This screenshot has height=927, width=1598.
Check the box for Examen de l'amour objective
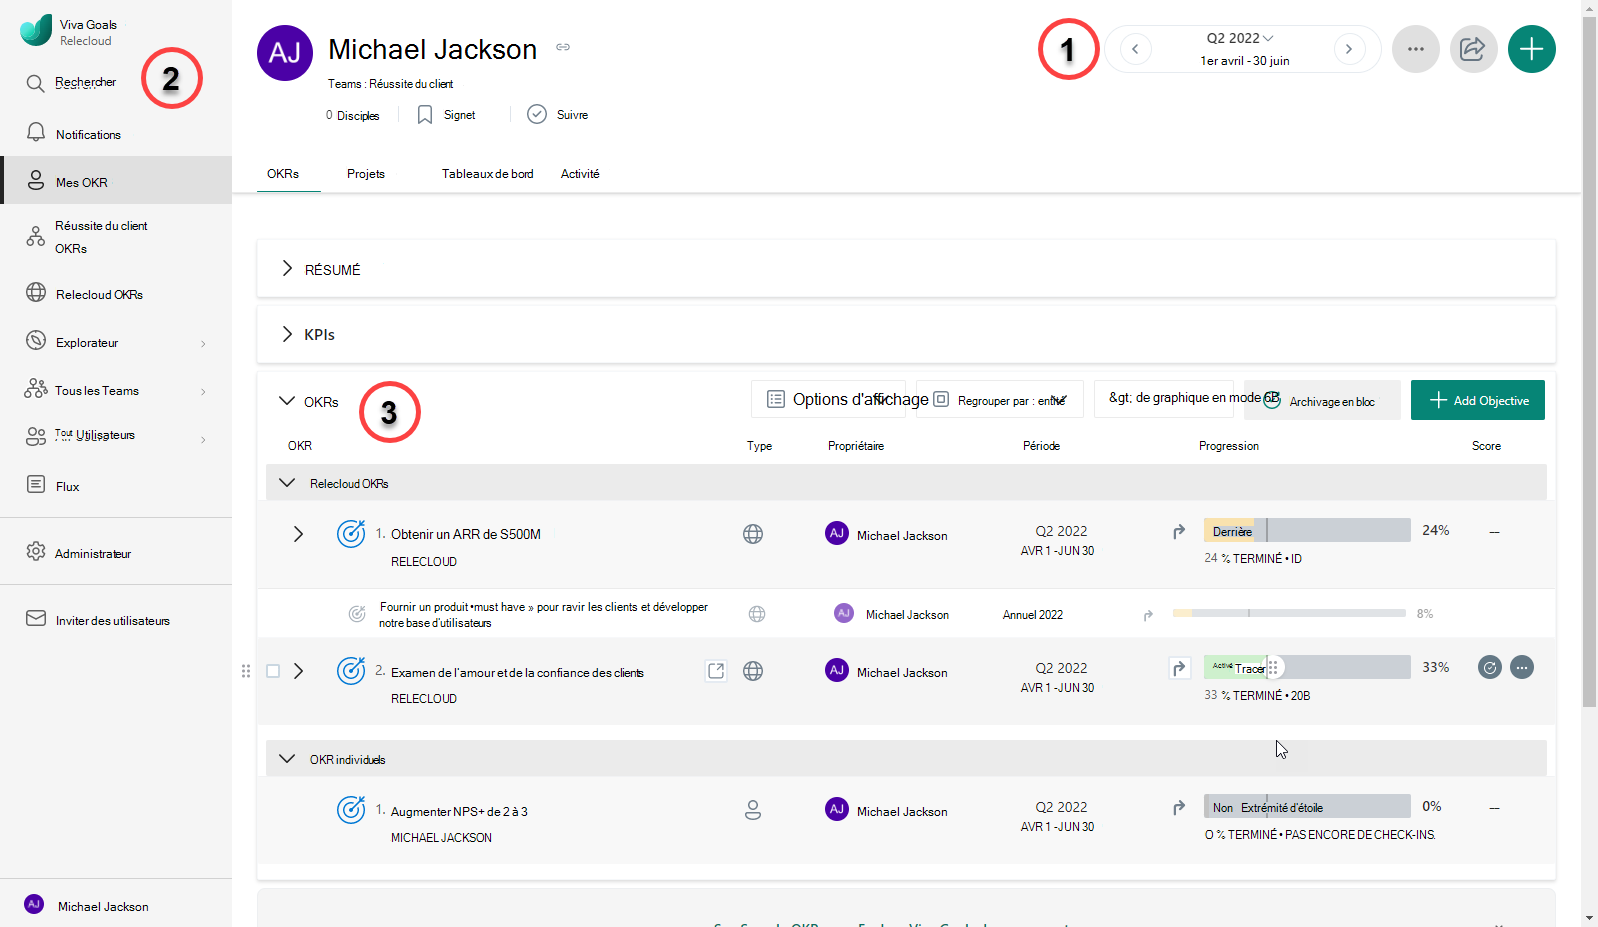pyautogui.click(x=273, y=671)
